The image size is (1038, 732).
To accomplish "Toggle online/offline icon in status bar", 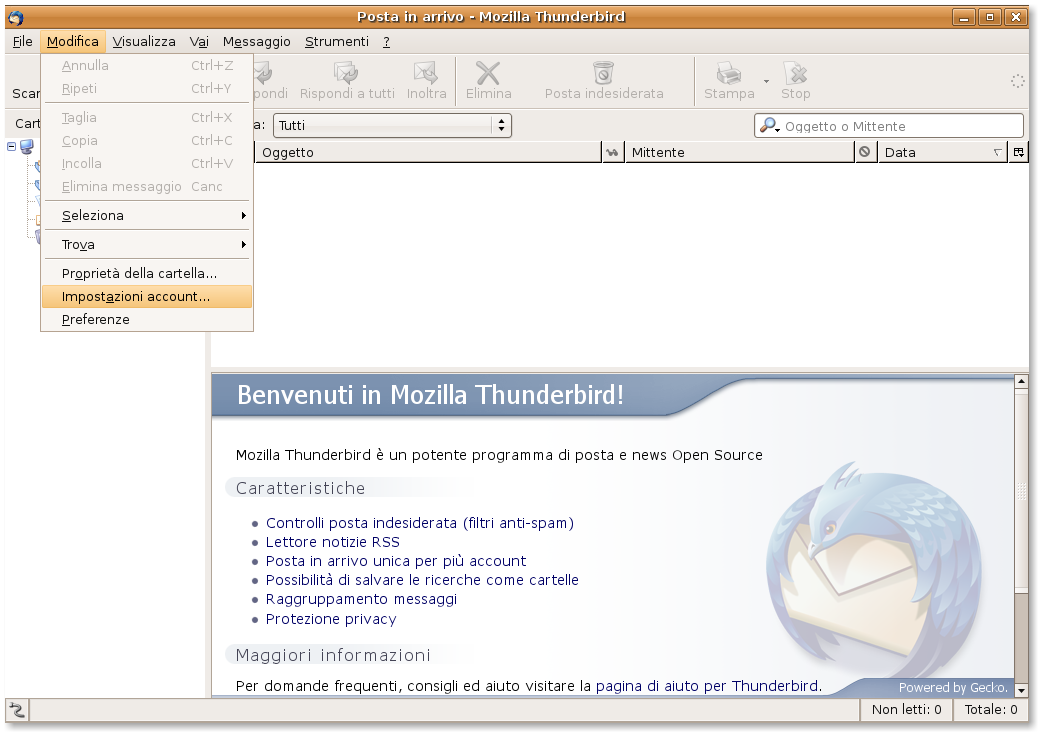I will click(17, 710).
